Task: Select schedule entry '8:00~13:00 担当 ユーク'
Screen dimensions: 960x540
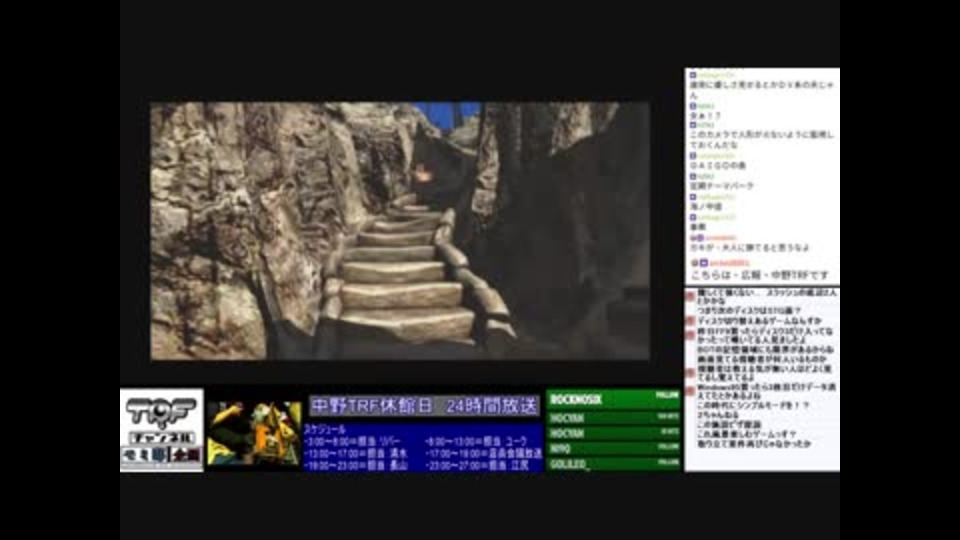Action: (x=475, y=441)
